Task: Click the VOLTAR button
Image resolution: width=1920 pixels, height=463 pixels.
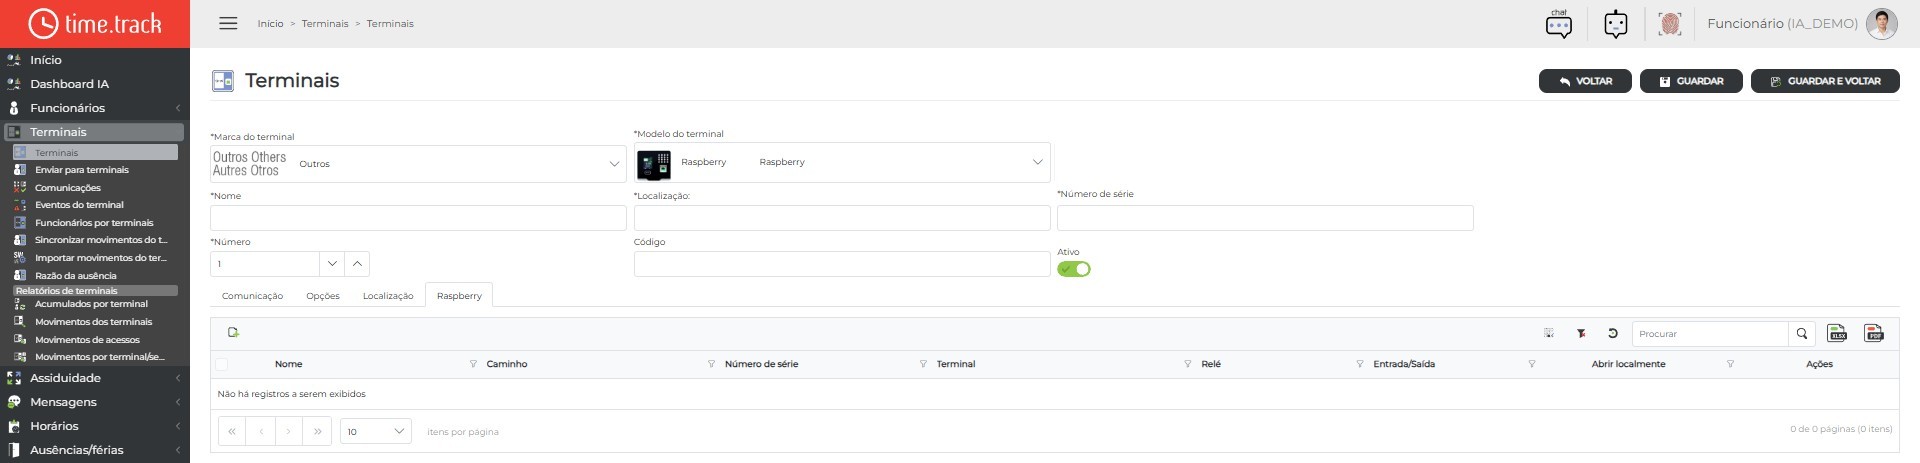Action: pyautogui.click(x=1585, y=81)
